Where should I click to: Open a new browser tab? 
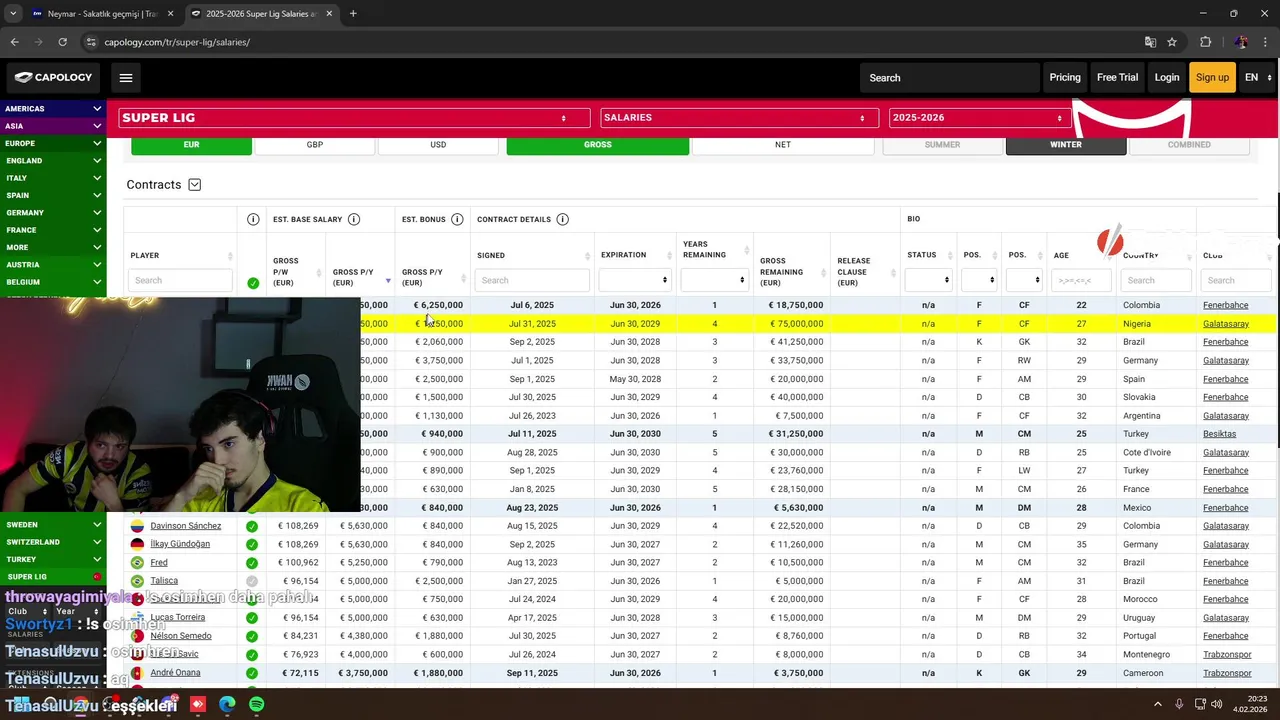click(353, 14)
